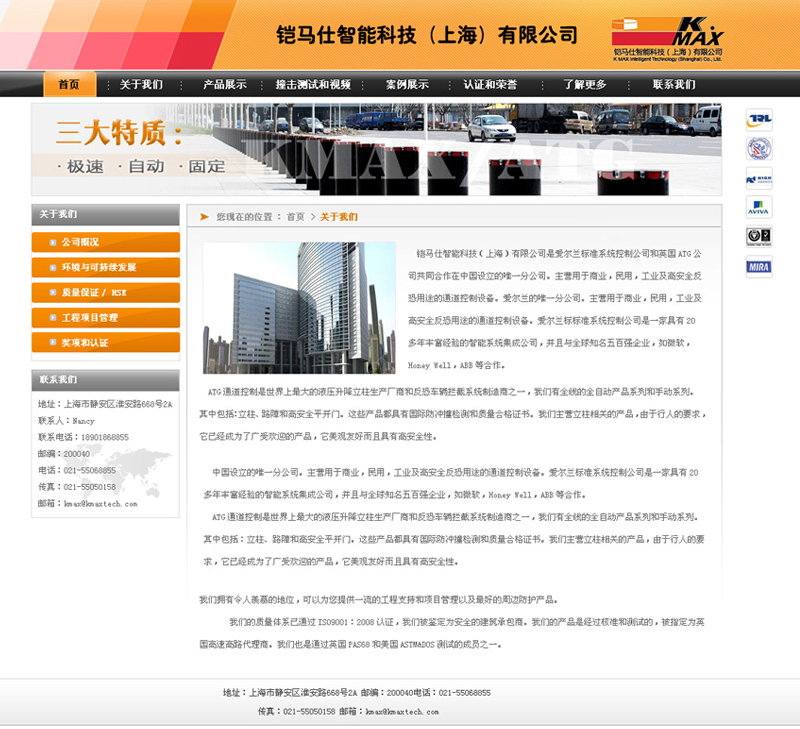The height and width of the screenshot is (729, 800).
Task: Click 联系我们 in the top navigation
Action: coord(673,85)
